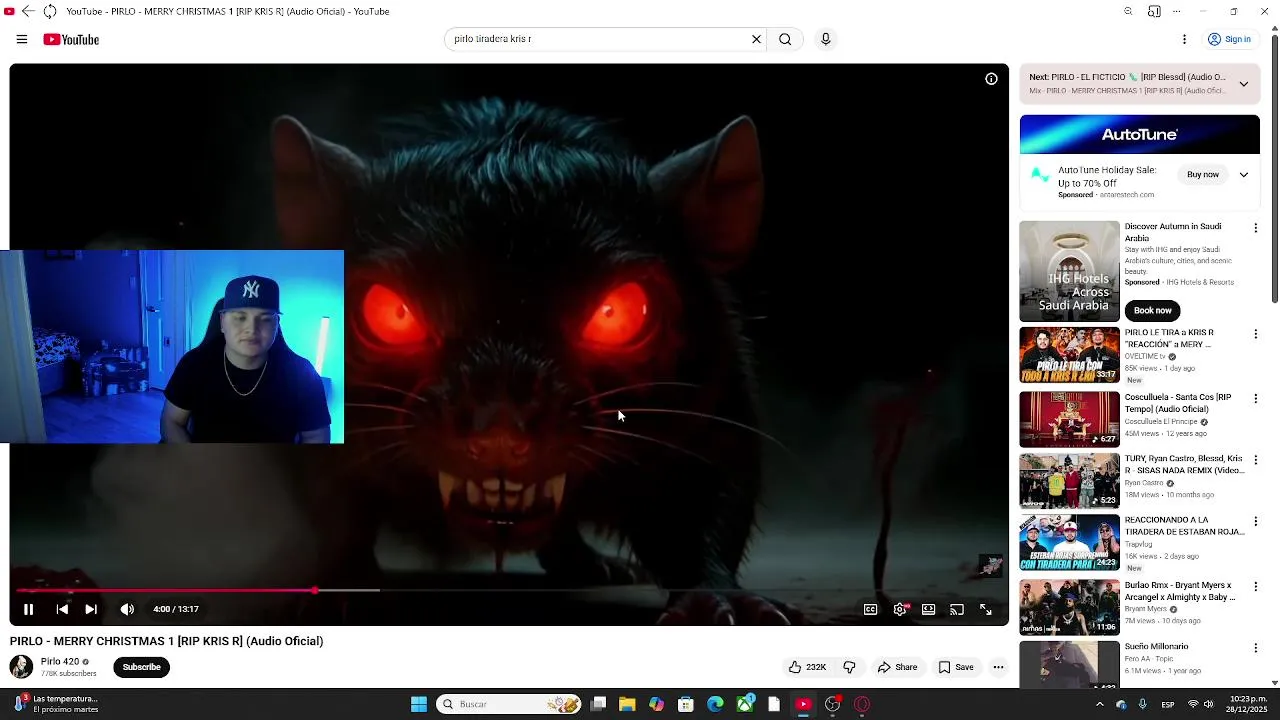The height and width of the screenshot is (720, 1280).
Task: Open Sueño Millonario video title
Action: tap(1156, 647)
